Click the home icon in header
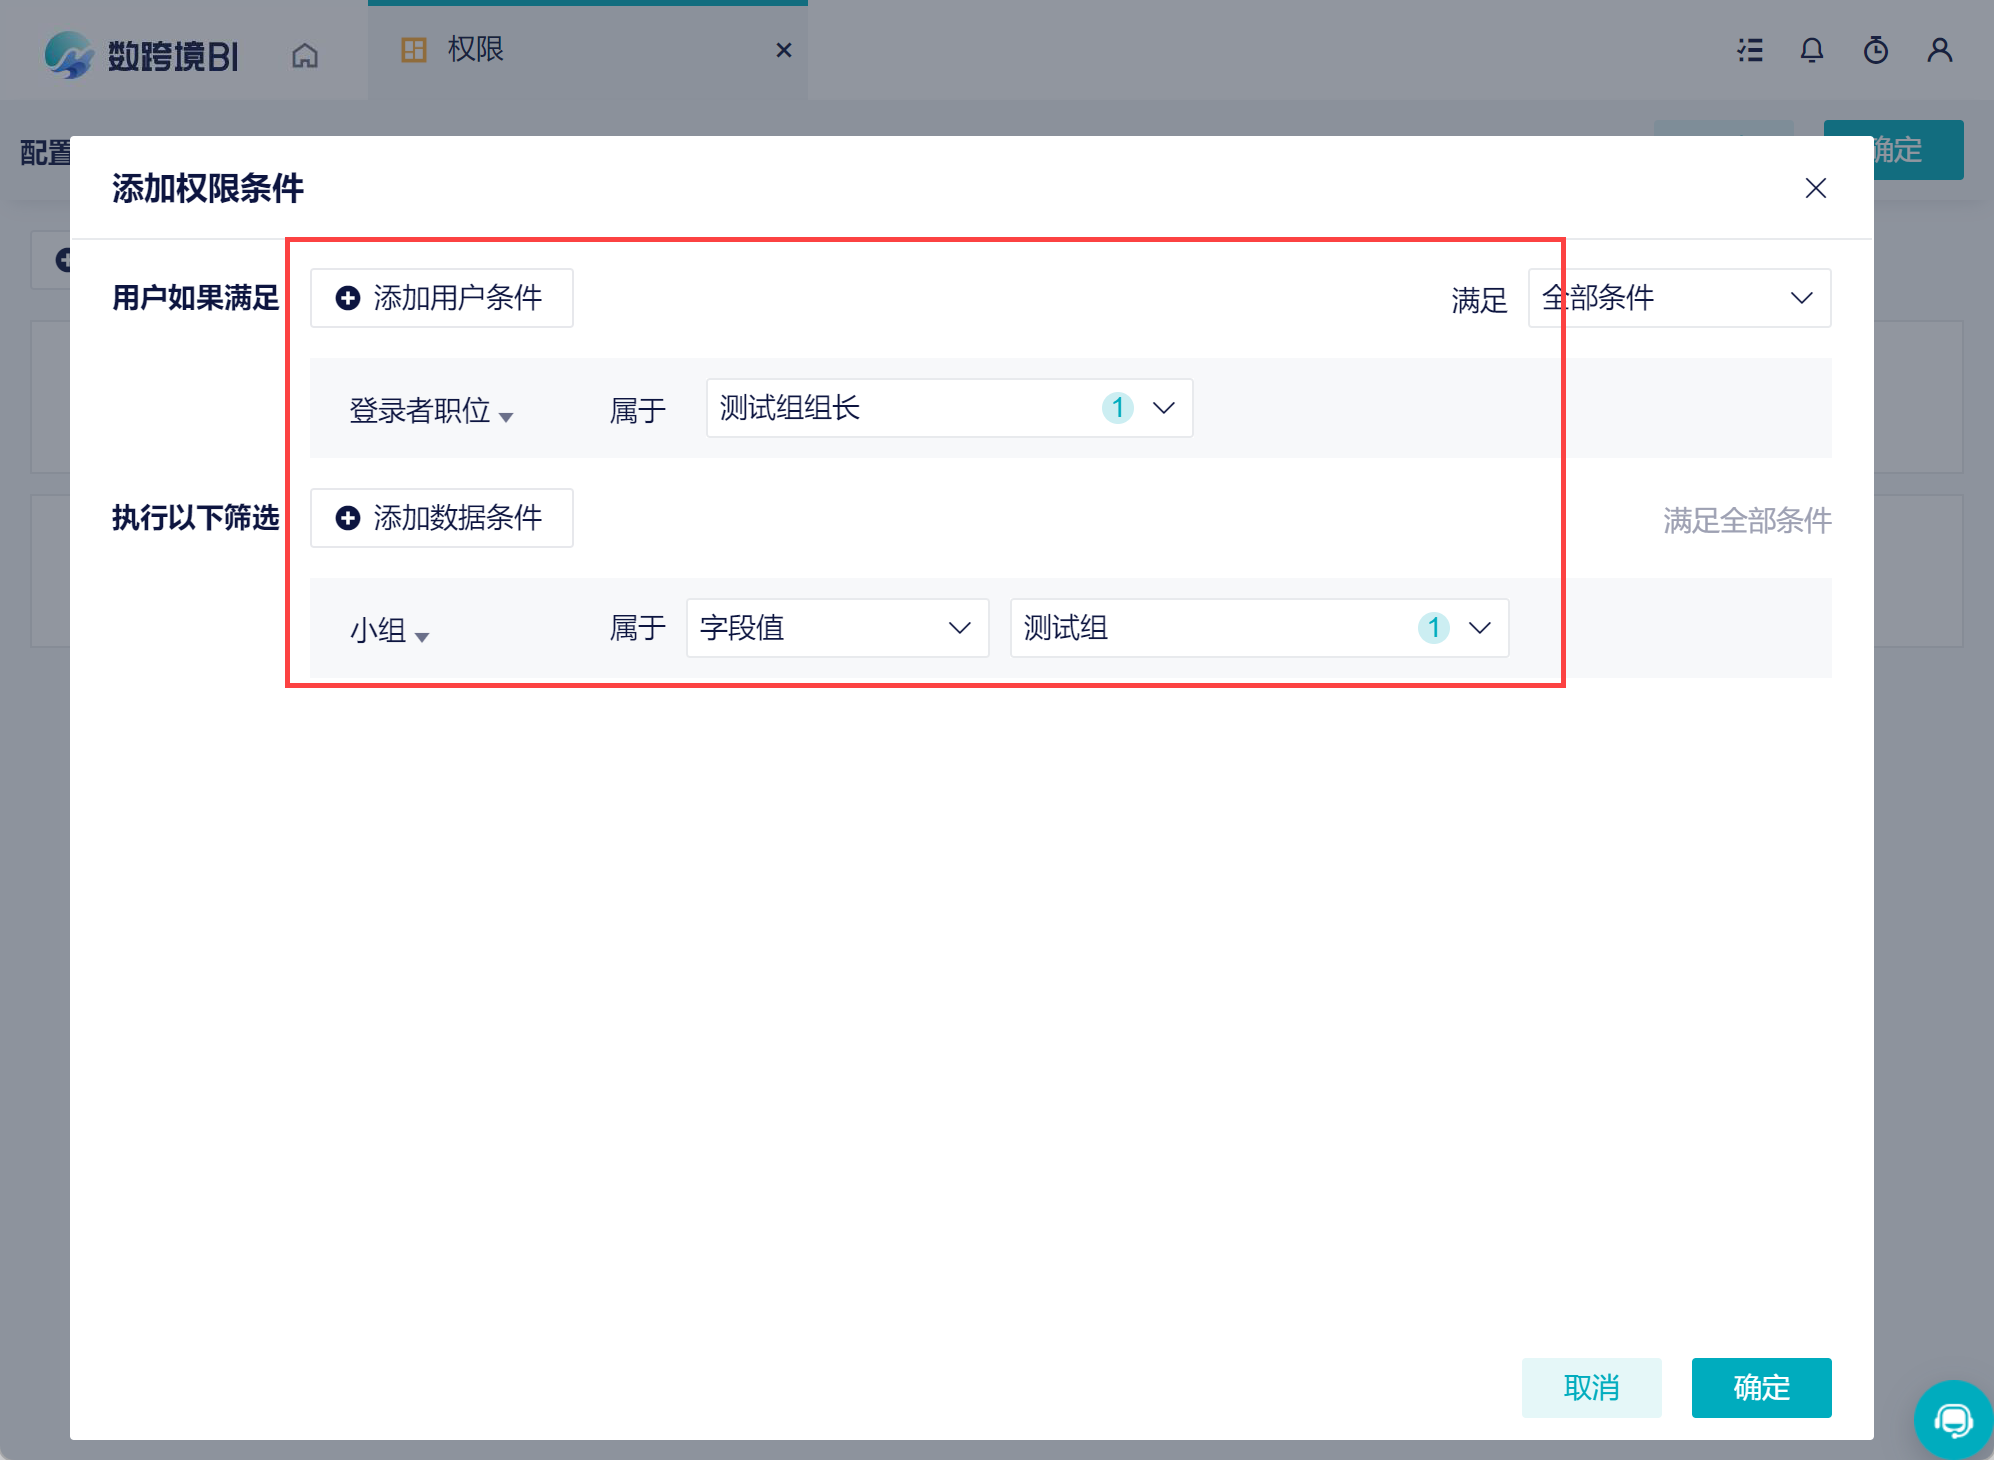Screen dimensions: 1994x1460 tap(305, 55)
